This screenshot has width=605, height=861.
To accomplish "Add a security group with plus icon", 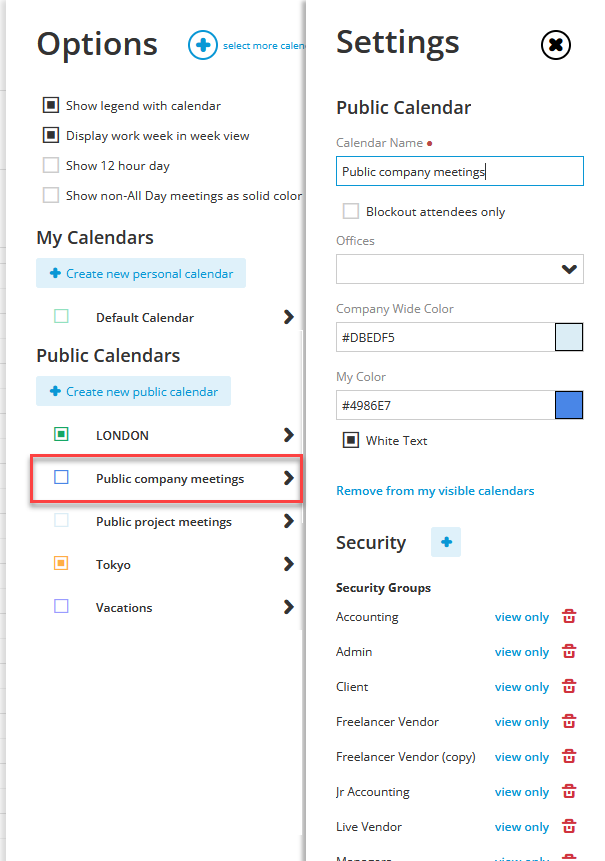I will pyautogui.click(x=446, y=542).
